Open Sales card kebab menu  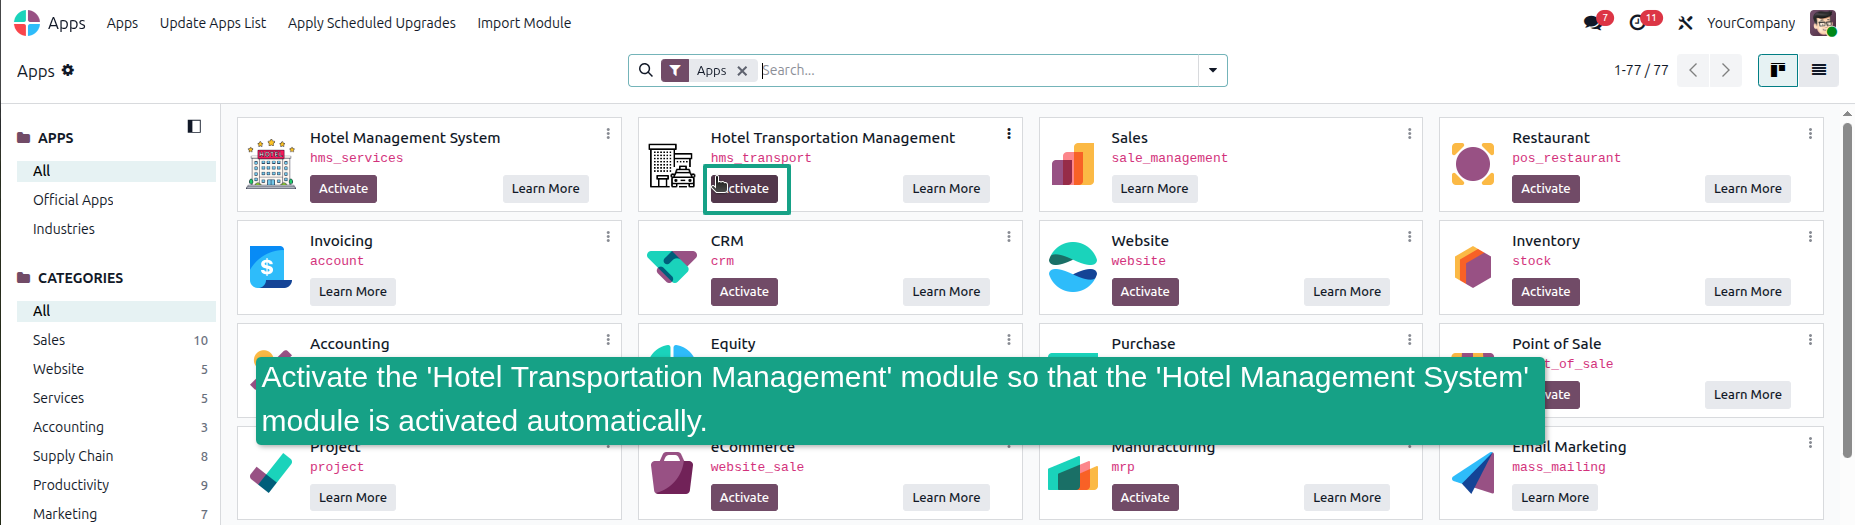click(1410, 134)
